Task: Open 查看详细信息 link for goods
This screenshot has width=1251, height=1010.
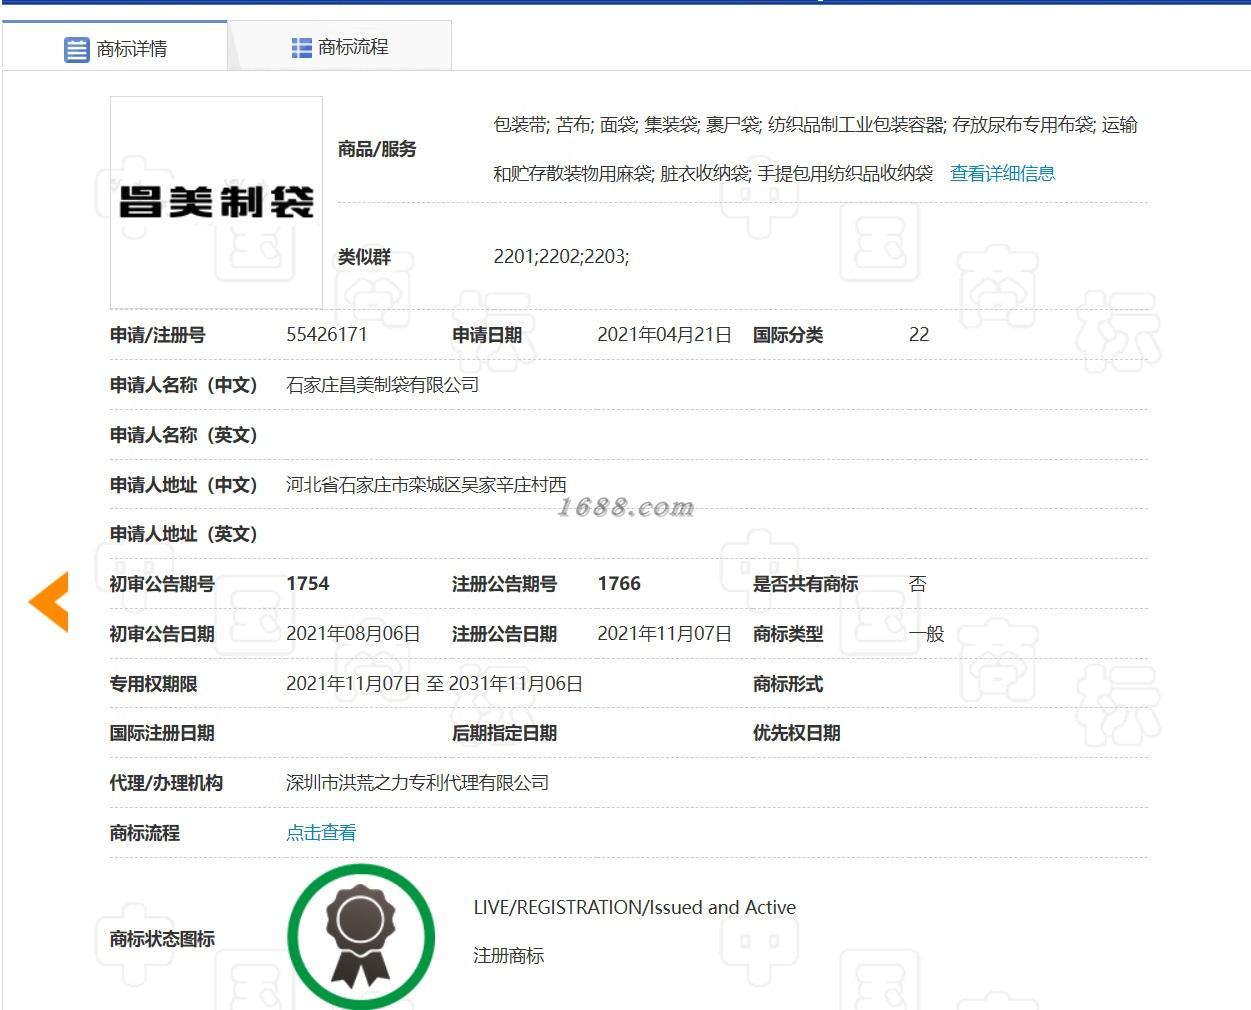Action: click(x=1002, y=173)
